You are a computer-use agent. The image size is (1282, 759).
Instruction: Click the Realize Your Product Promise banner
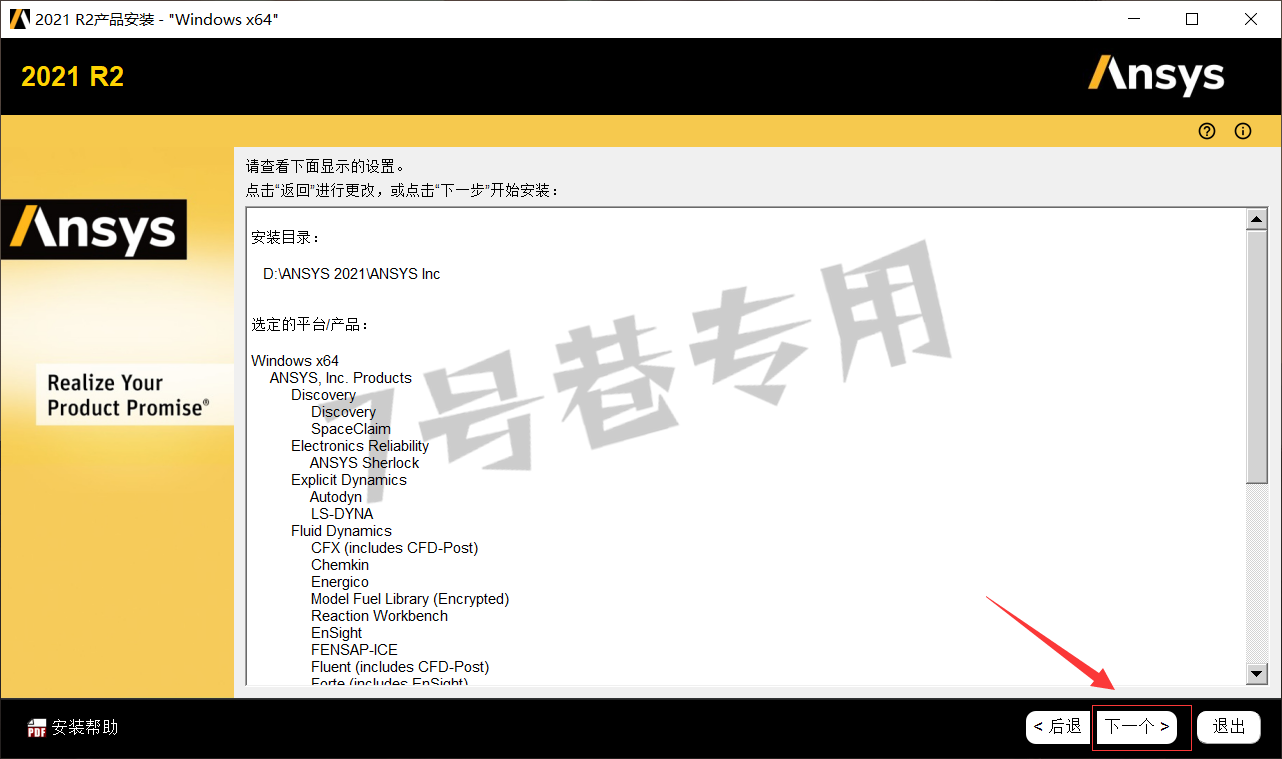click(134, 395)
